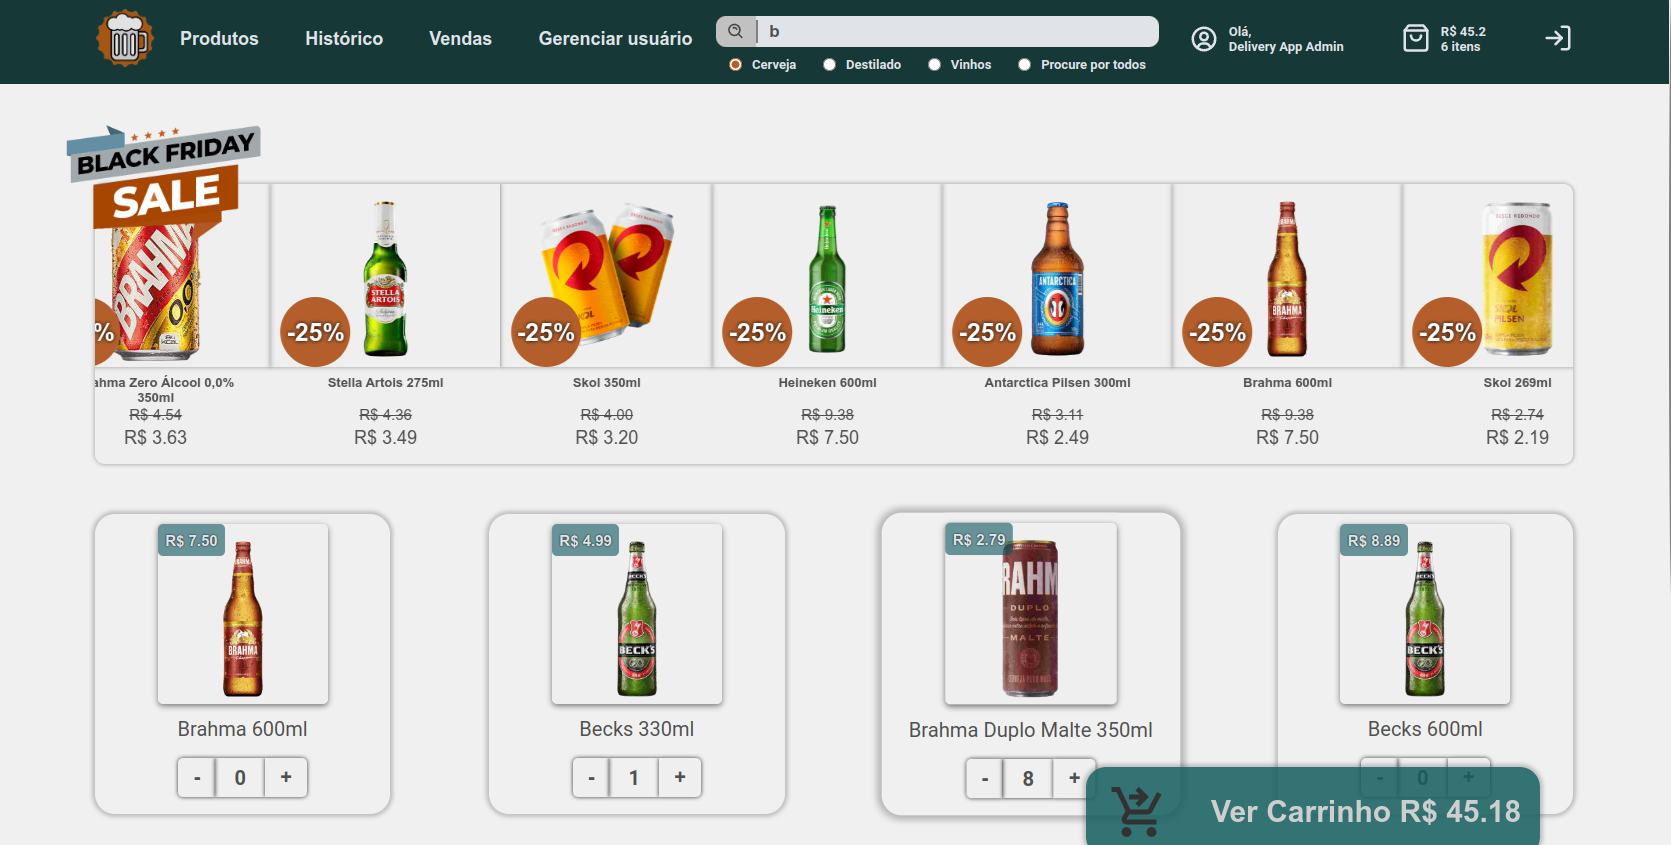Open the Antarctica Pilsen 300ml sale image
Screen dimensions: 1671x845
coord(1057,278)
